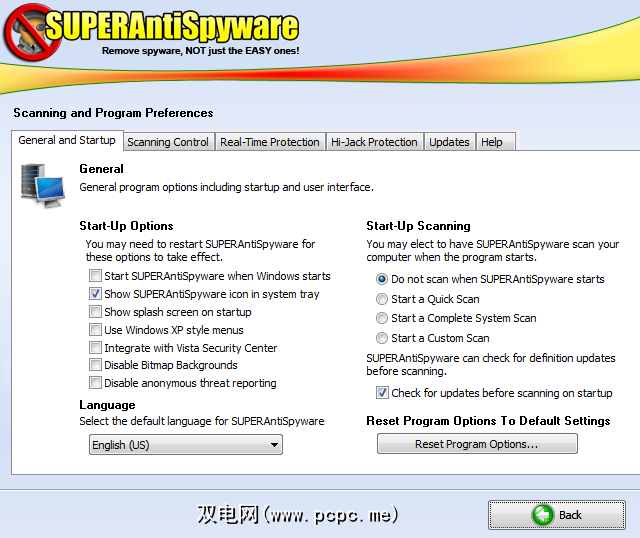This screenshot has height=538, width=640.
Task: Click 'You may elect to have SUPERAntiSpyware scan' text
Action: pyautogui.click(x=493, y=250)
